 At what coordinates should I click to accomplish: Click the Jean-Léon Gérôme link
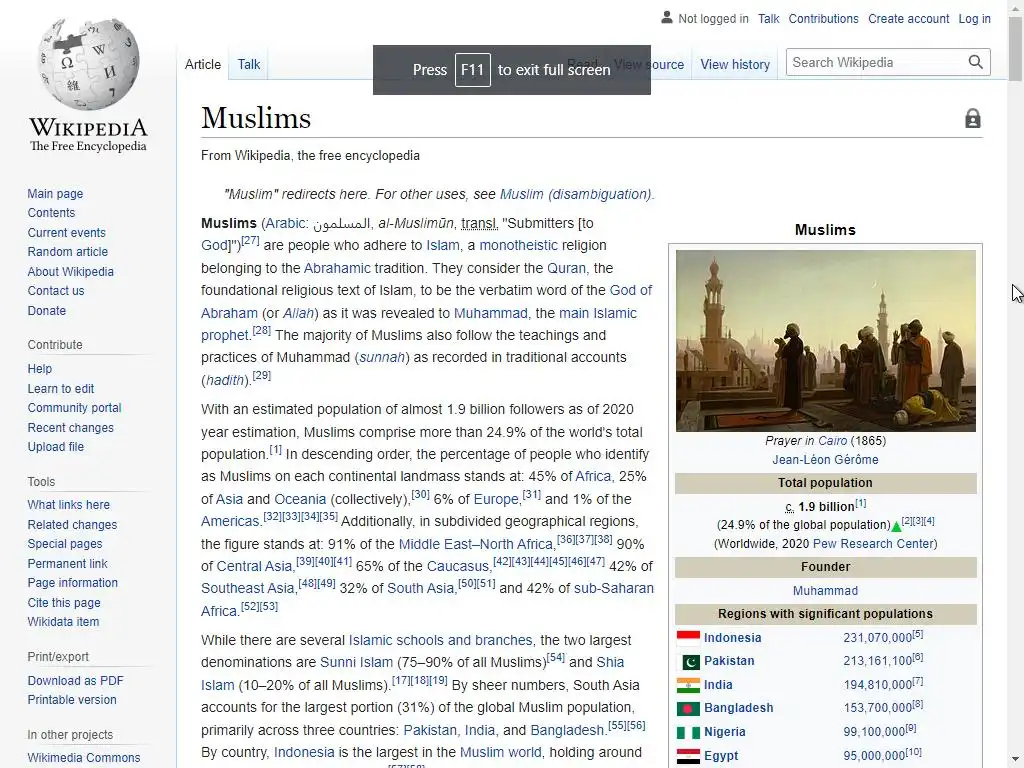(825, 460)
